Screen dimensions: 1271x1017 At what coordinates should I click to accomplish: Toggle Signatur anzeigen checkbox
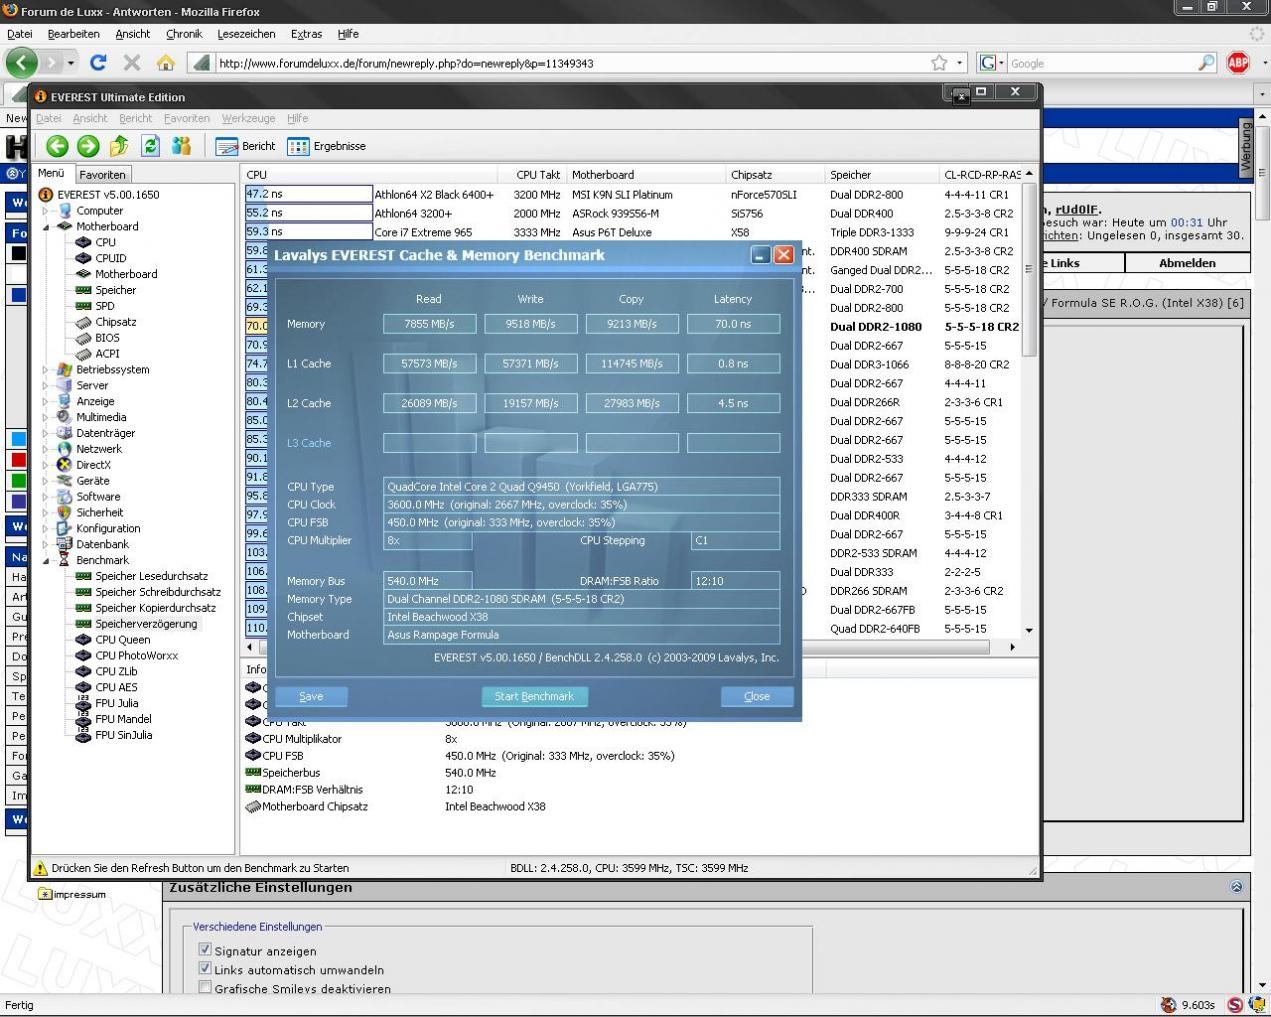[x=205, y=950]
